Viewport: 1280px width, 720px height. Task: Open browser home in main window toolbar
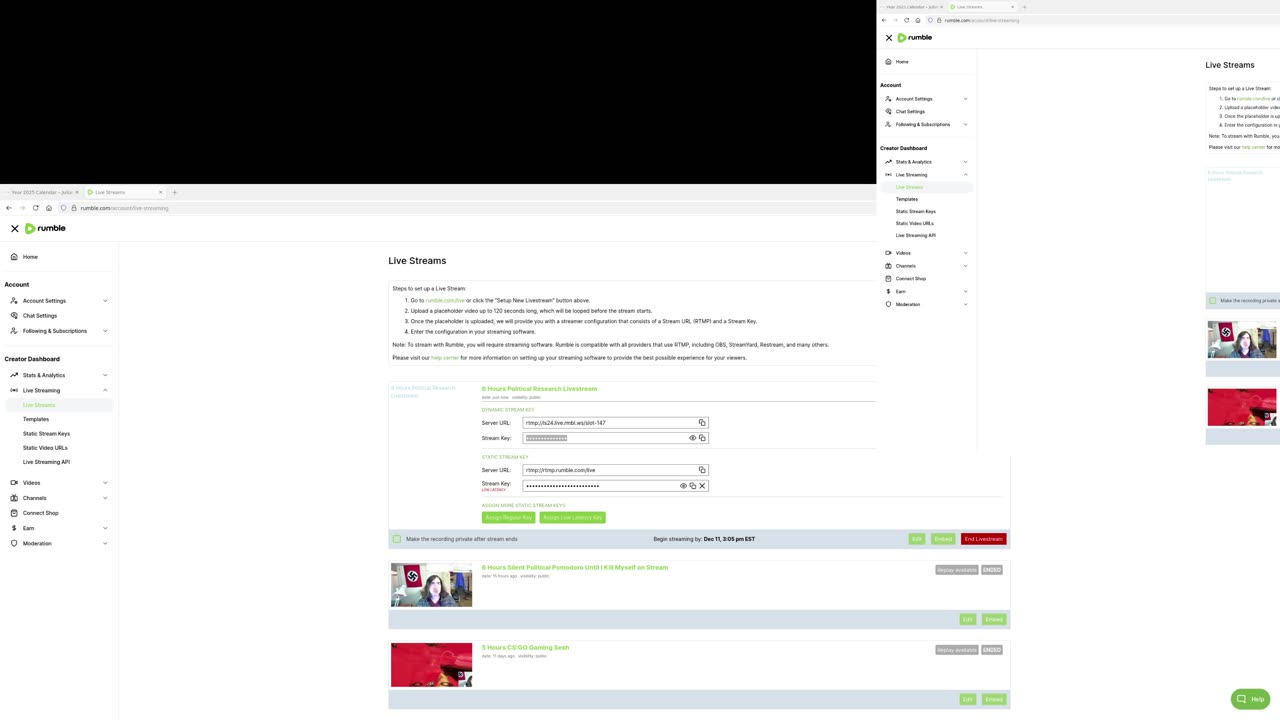48,208
